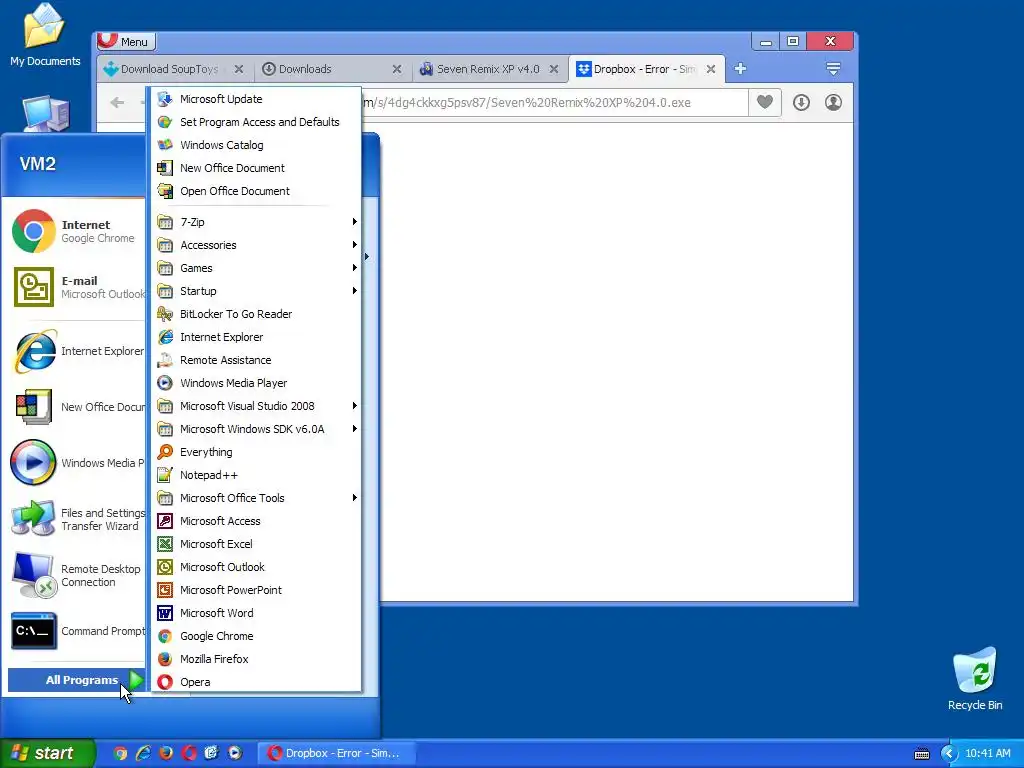Open Command Prompt

77,631
